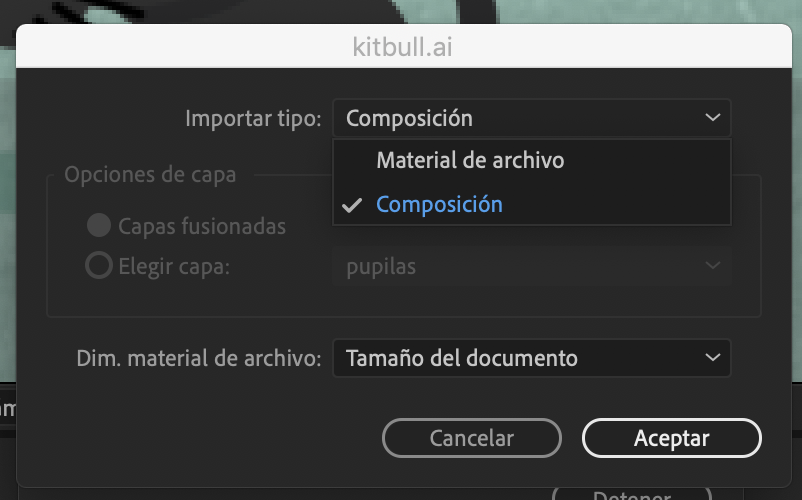Screen dimensions: 802x500
Task: Click the Tamaño del documento chevron
Action: tap(713, 358)
